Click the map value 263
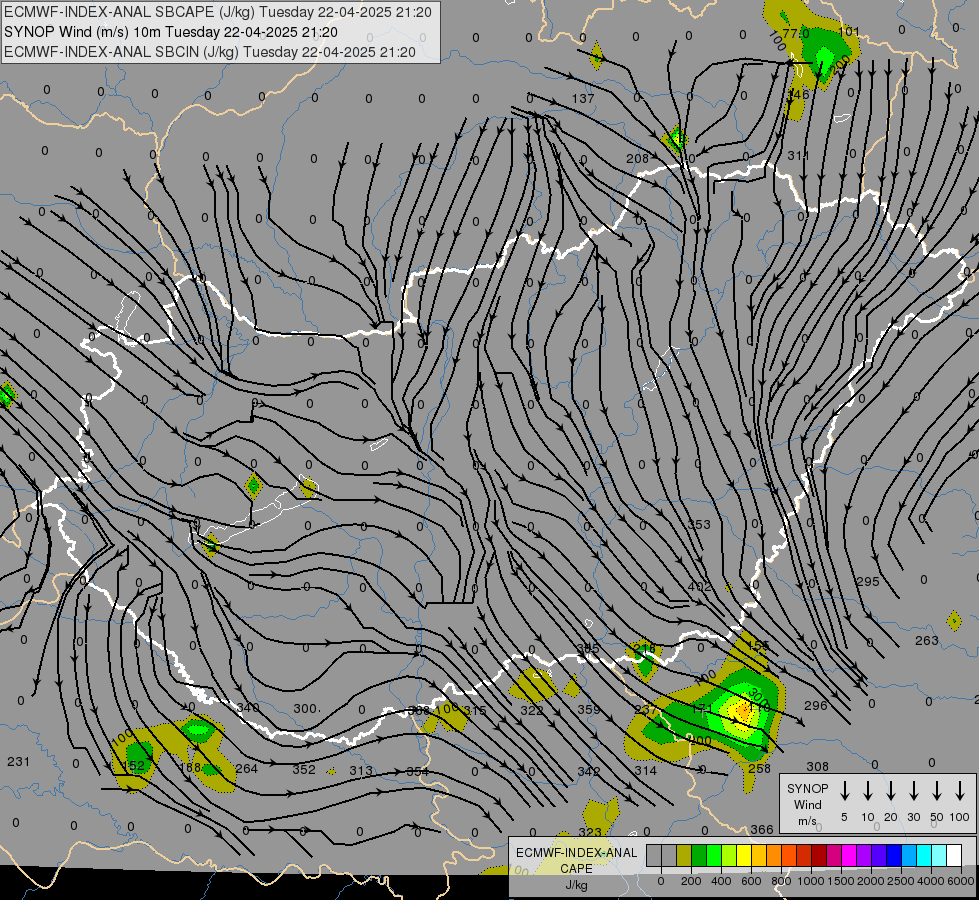The width and height of the screenshot is (979, 900). tap(927, 640)
